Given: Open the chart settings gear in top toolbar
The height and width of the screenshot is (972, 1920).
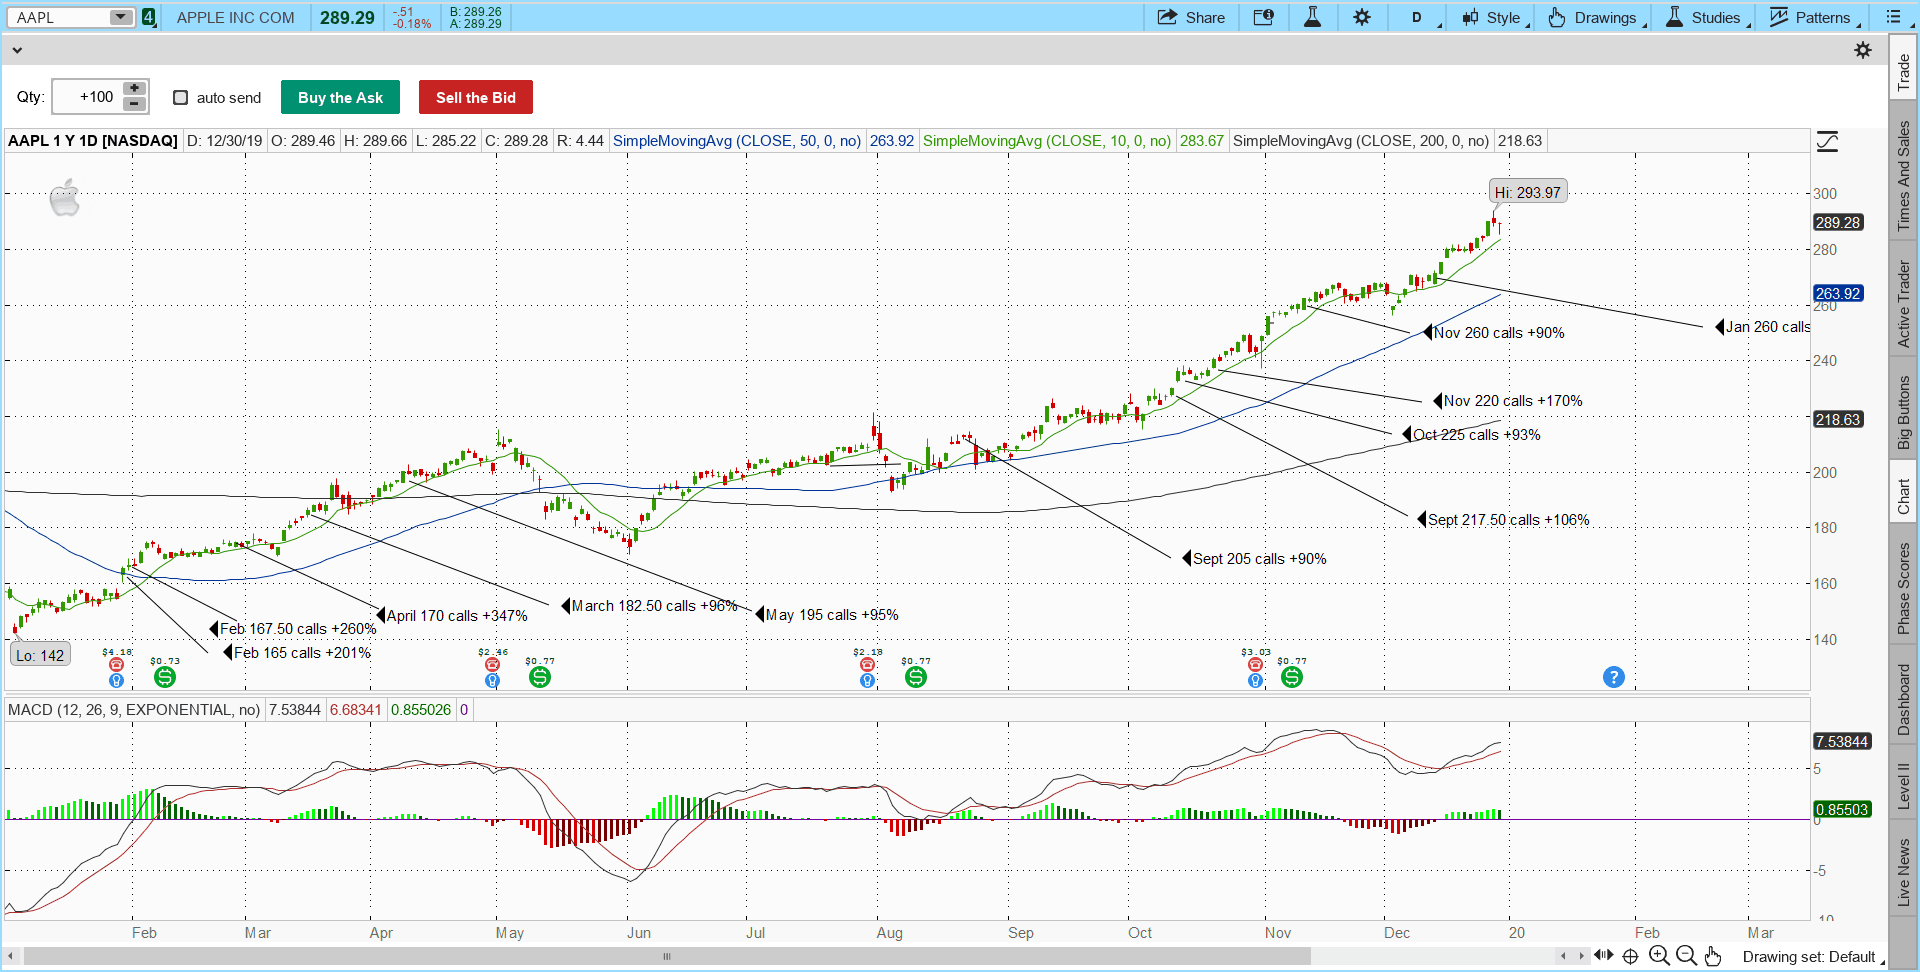Looking at the screenshot, I should point(1361,17).
